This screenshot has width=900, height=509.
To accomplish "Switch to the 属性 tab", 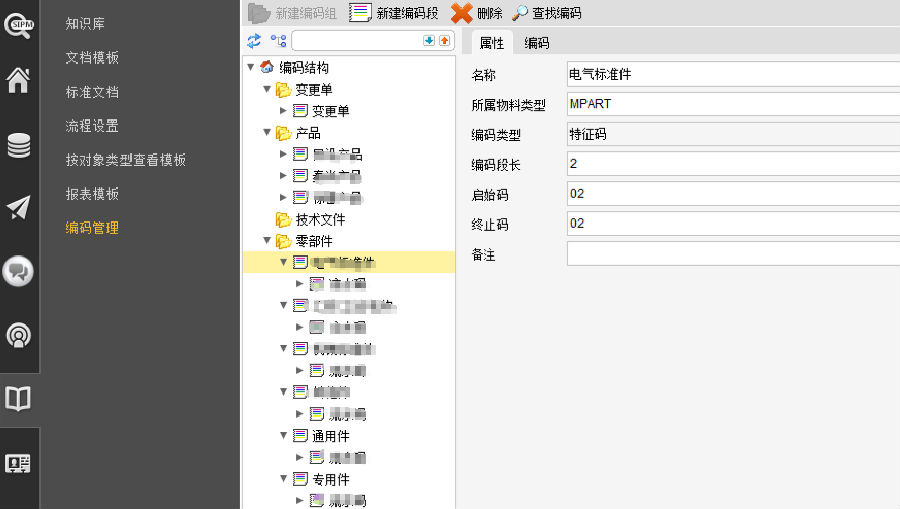I will [491, 43].
